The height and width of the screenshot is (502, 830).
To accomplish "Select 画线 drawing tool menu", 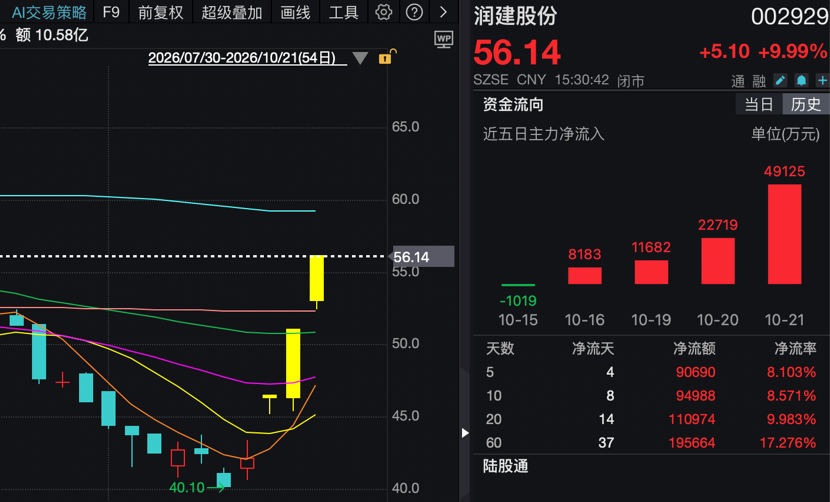I will tap(295, 12).
